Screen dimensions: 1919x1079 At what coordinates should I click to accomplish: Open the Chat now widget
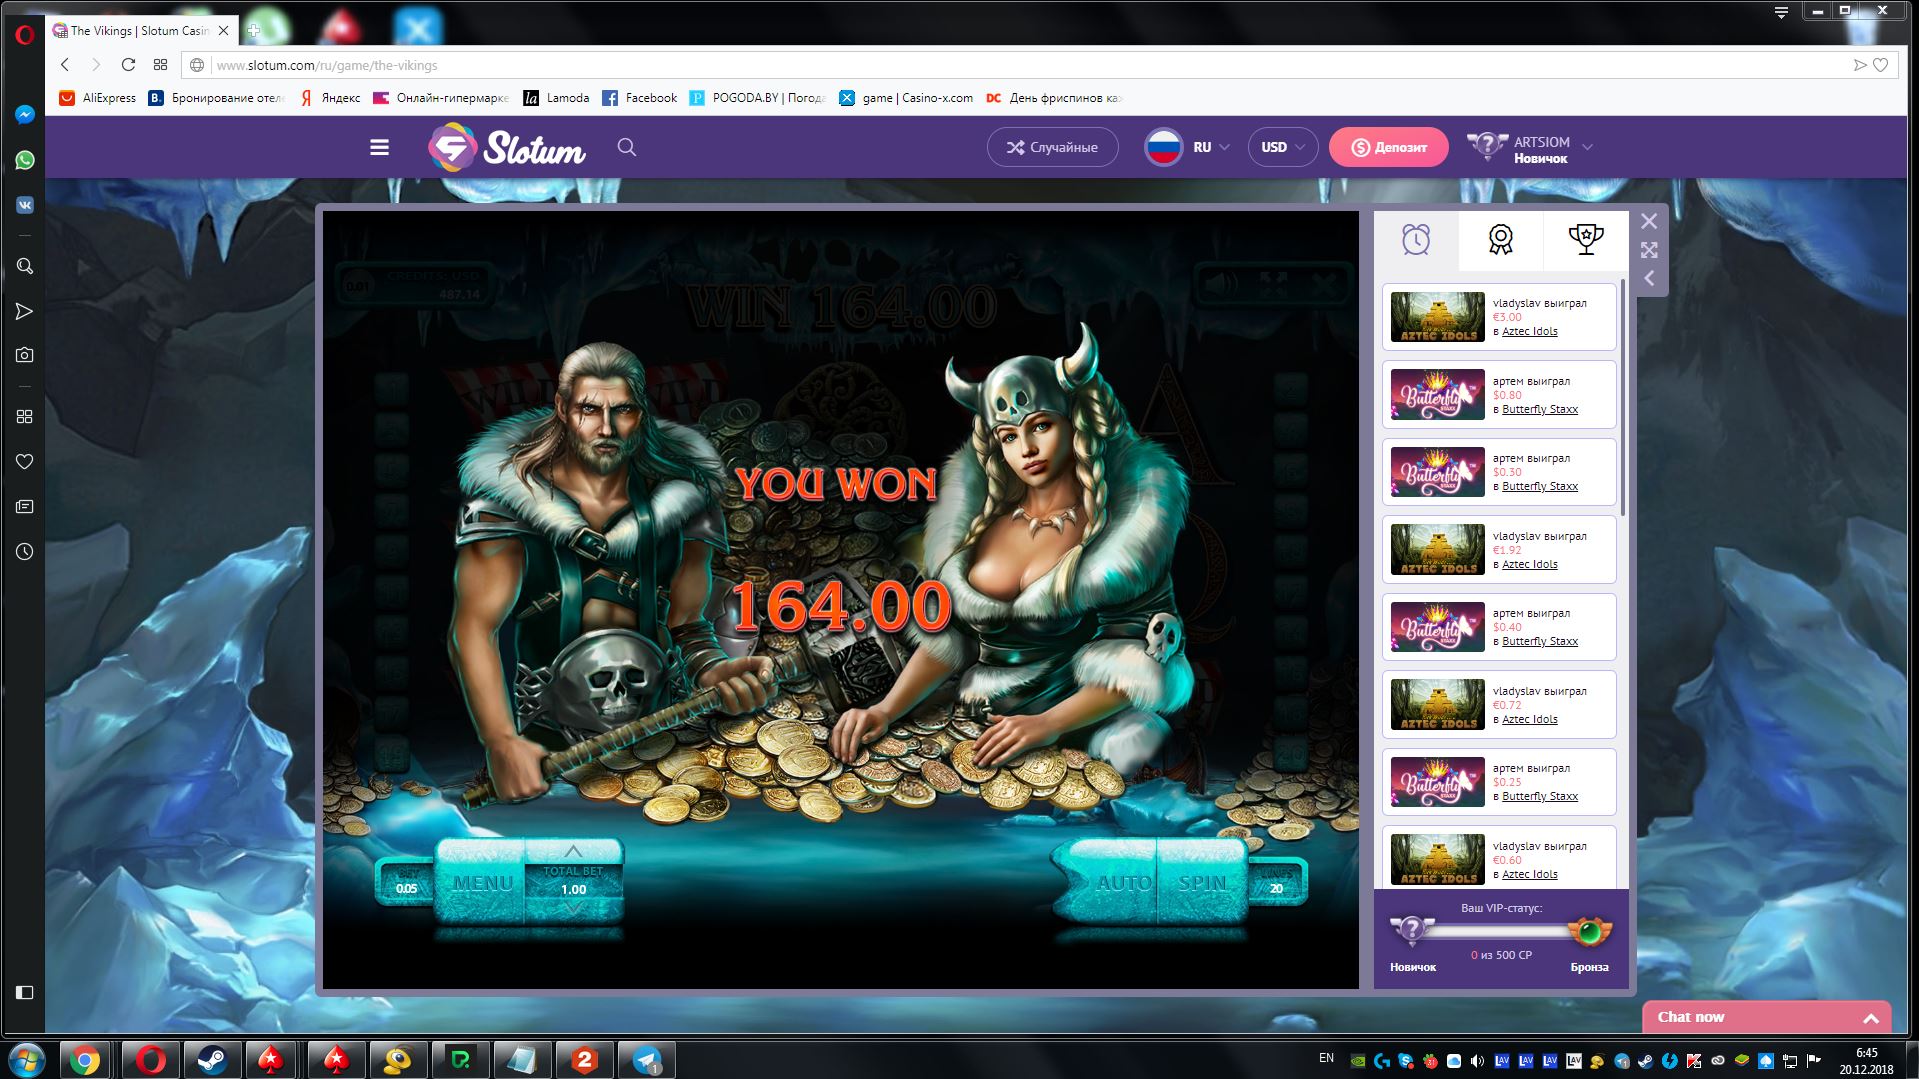coord(1766,1017)
